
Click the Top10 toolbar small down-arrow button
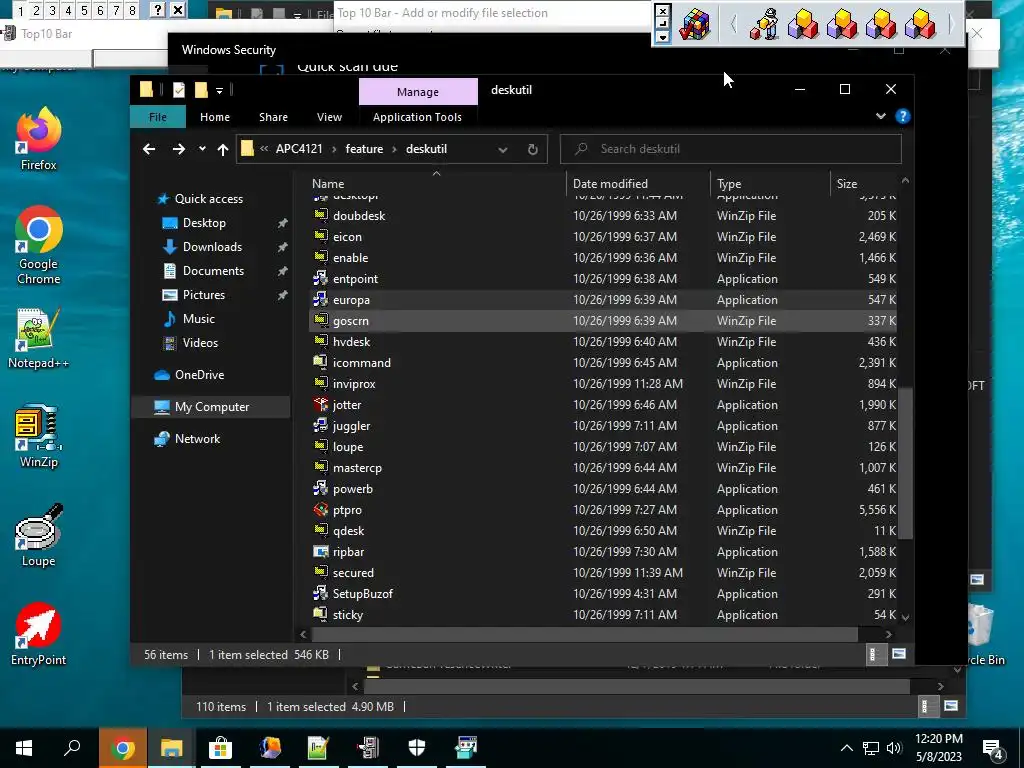coord(662,37)
